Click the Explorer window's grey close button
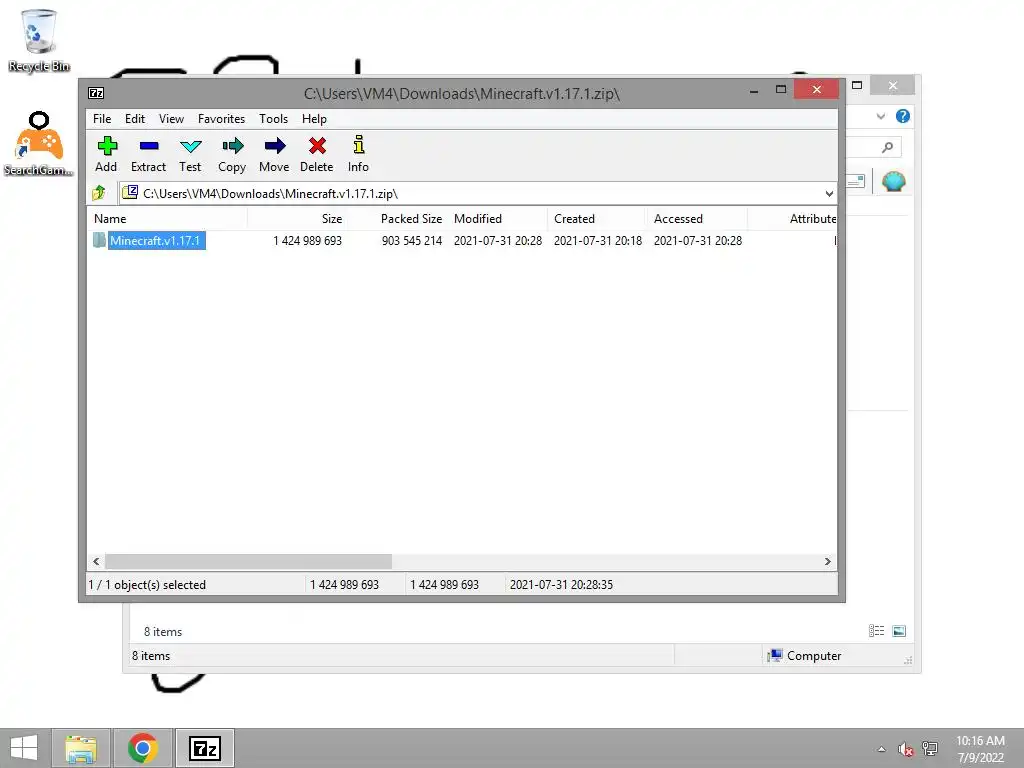This screenshot has width=1024, height=768. [893, 86]
